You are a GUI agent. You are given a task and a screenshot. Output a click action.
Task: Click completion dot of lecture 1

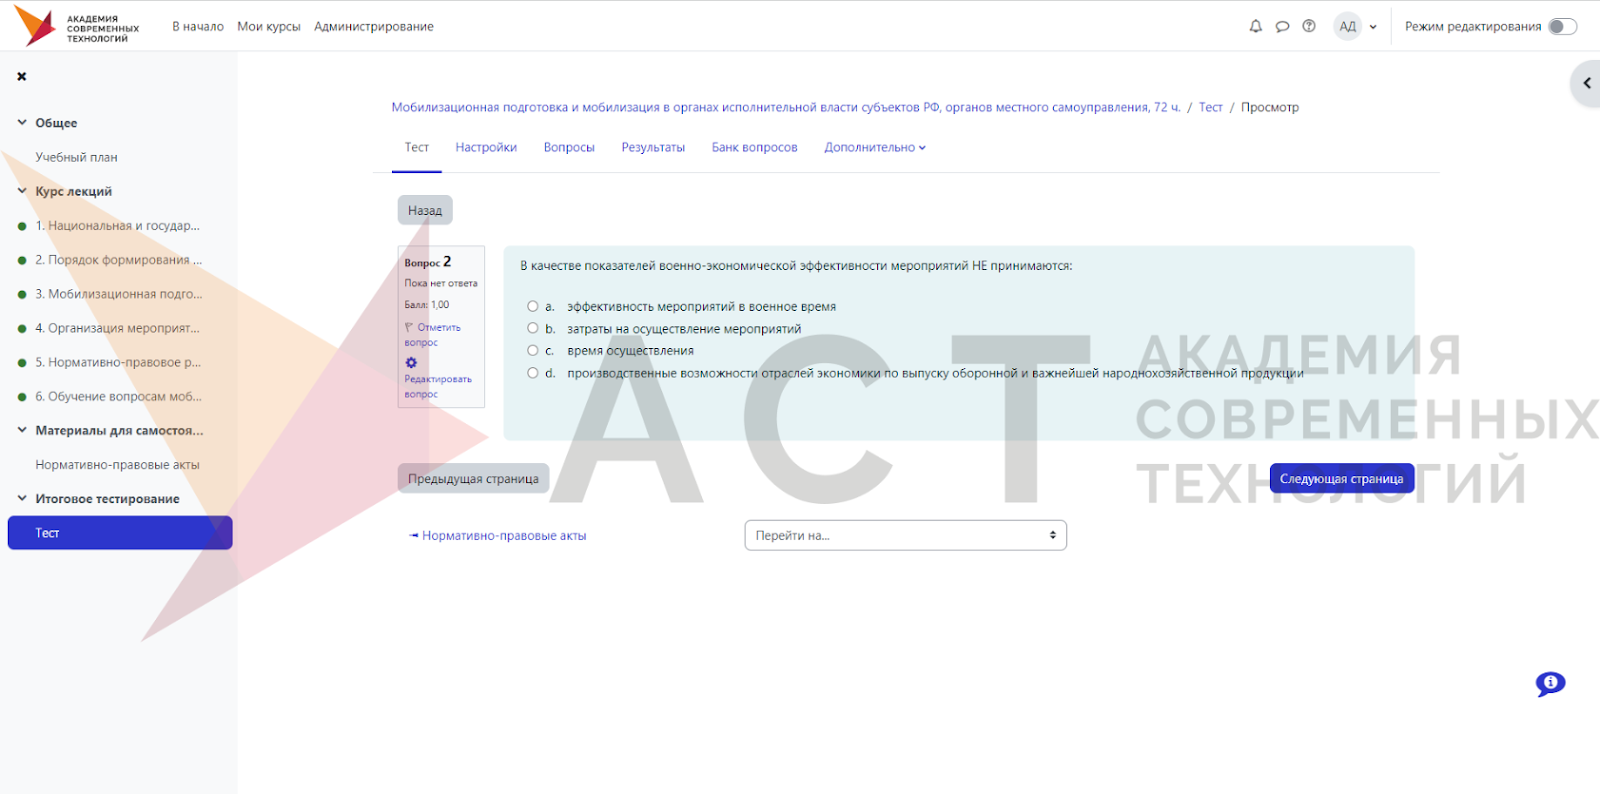tap(22, 226)
